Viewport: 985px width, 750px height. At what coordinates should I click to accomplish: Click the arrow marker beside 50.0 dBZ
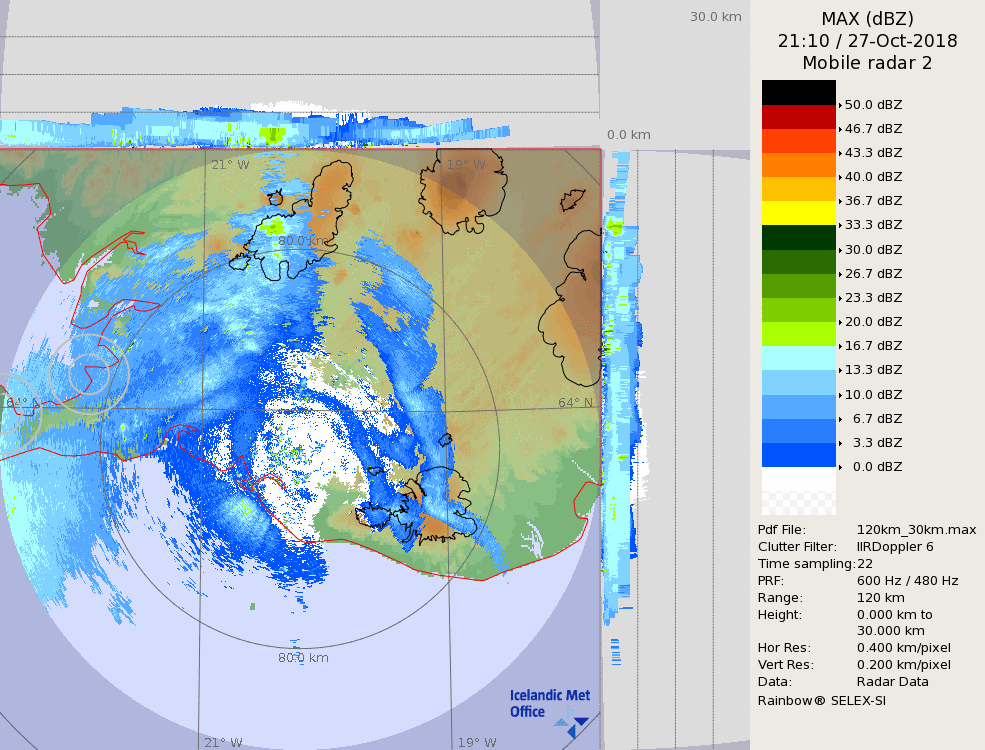(840, 105)
